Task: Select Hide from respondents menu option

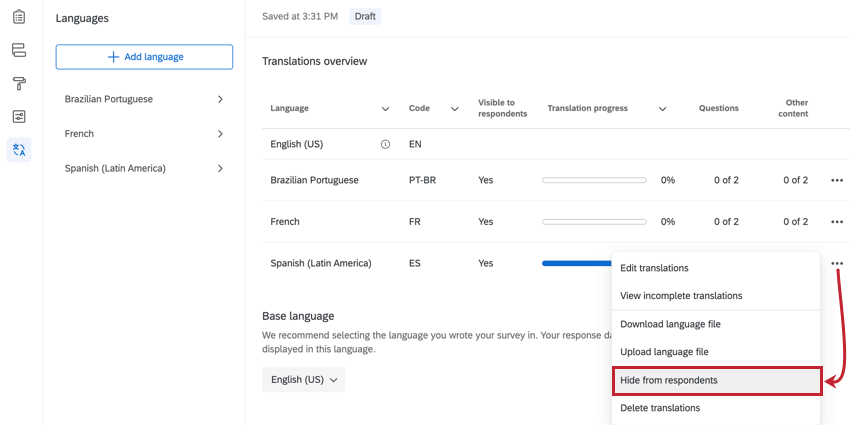Action: click(716, 380)
